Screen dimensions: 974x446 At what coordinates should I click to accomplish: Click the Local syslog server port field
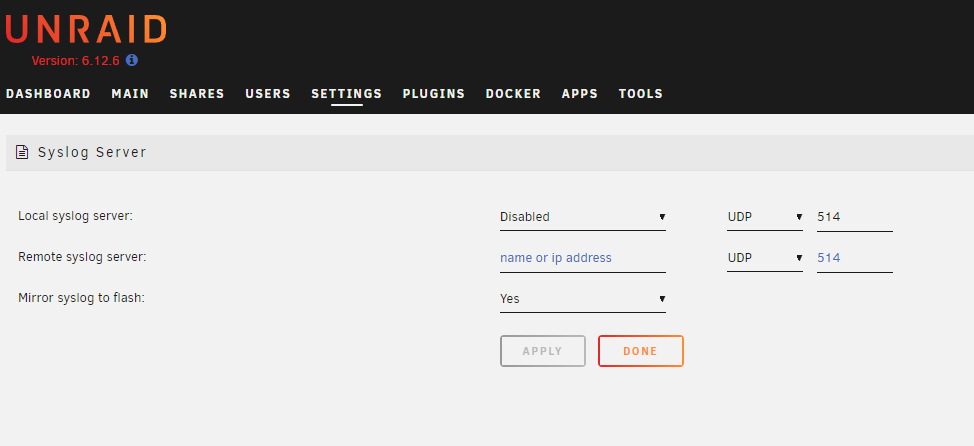click(x=855, y=217)
